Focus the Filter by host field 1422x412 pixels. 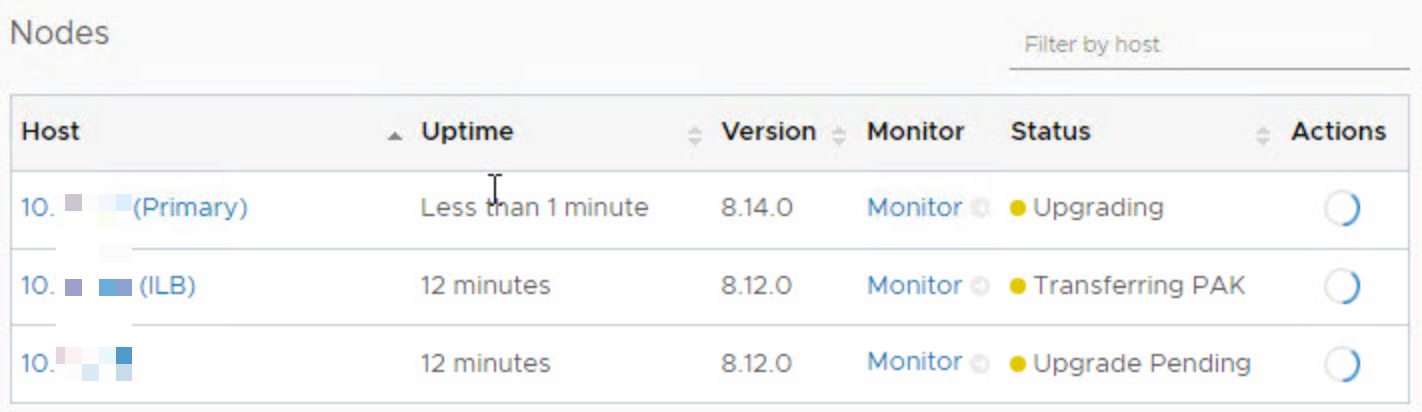tap(1209, 46)
